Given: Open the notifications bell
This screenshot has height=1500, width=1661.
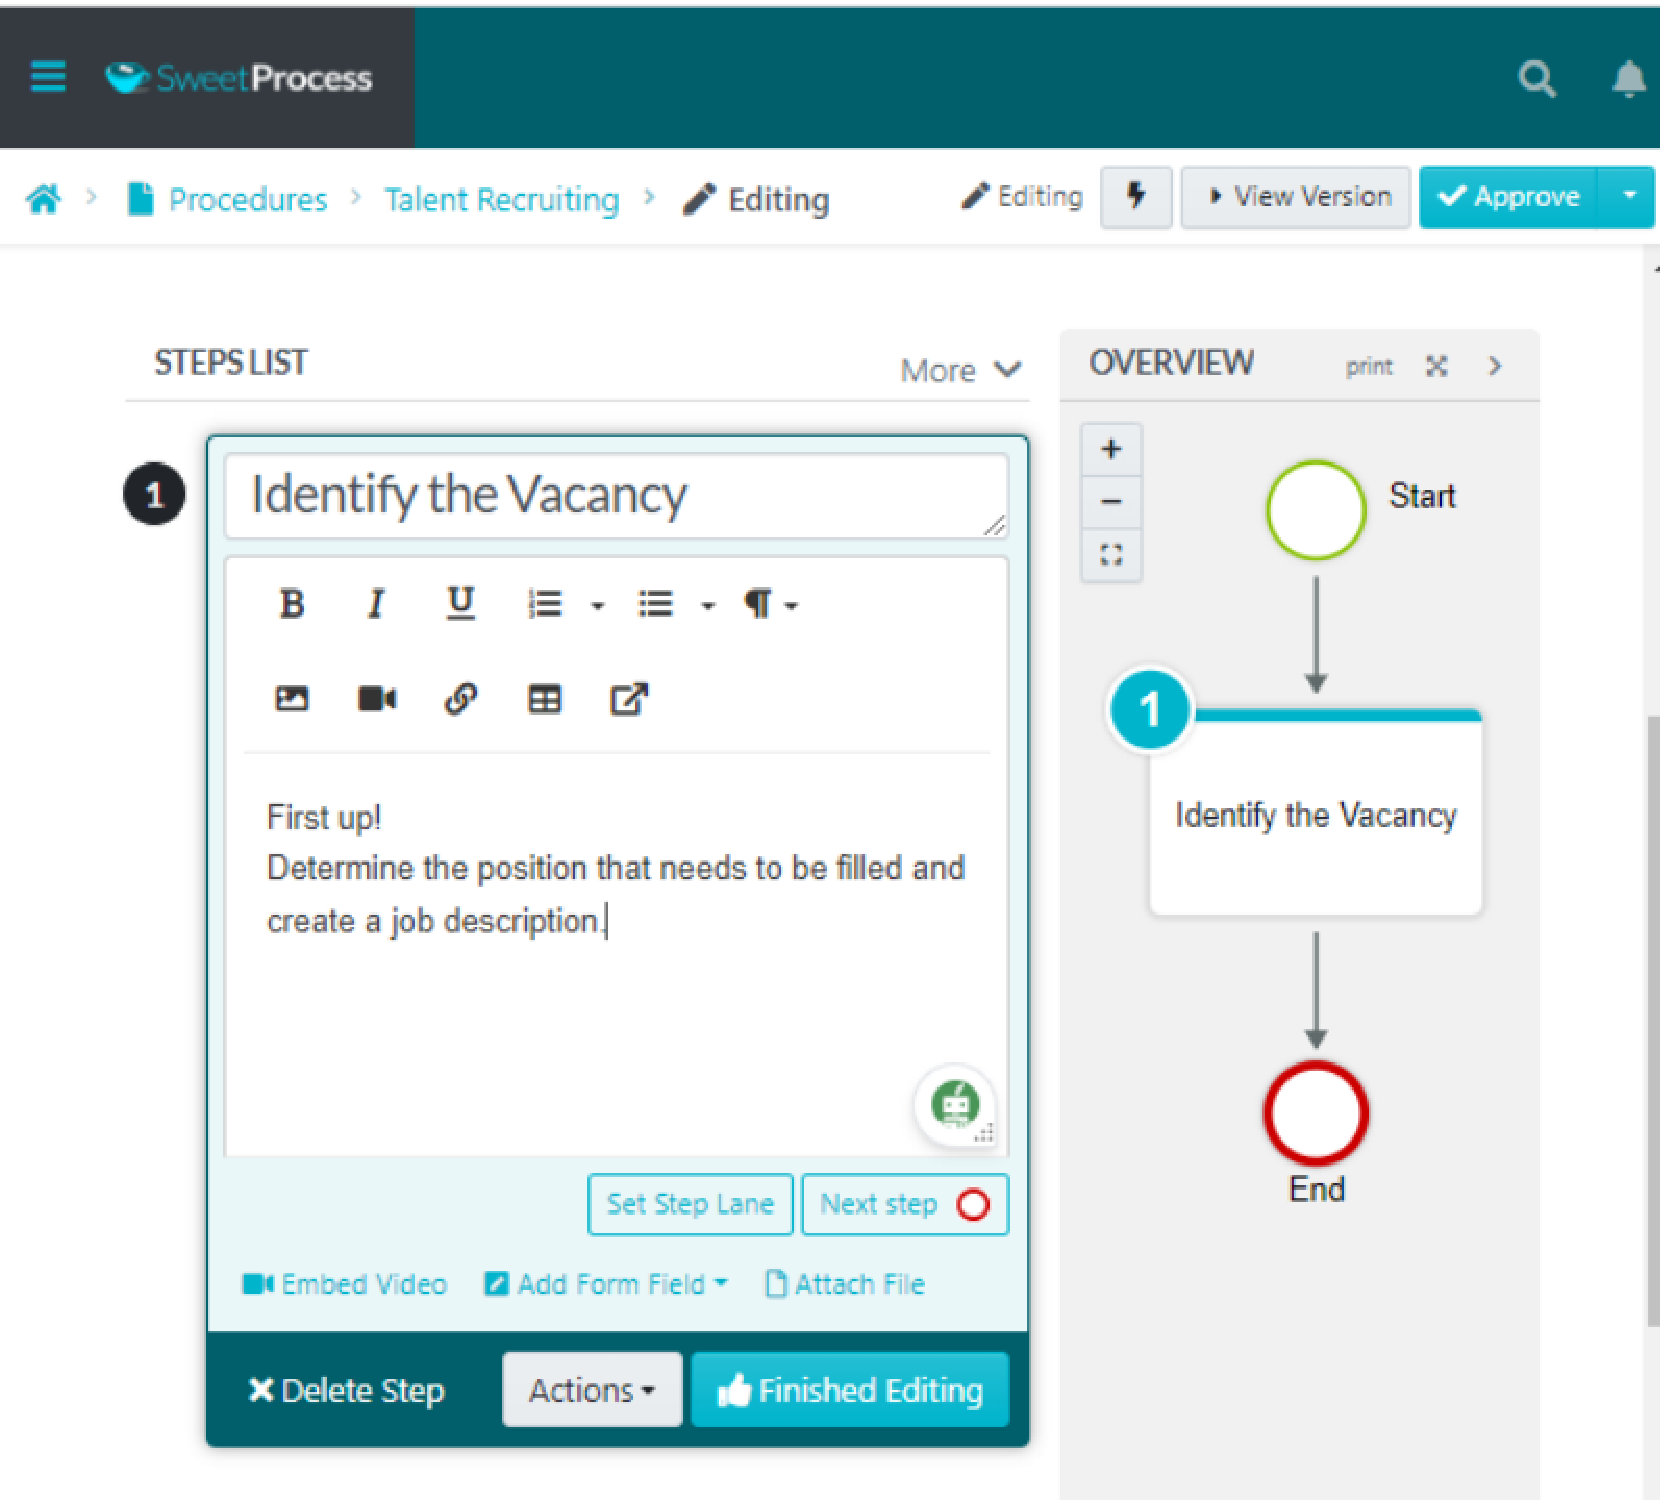Looking at the screenshot, I should [x=1628, y=78].
